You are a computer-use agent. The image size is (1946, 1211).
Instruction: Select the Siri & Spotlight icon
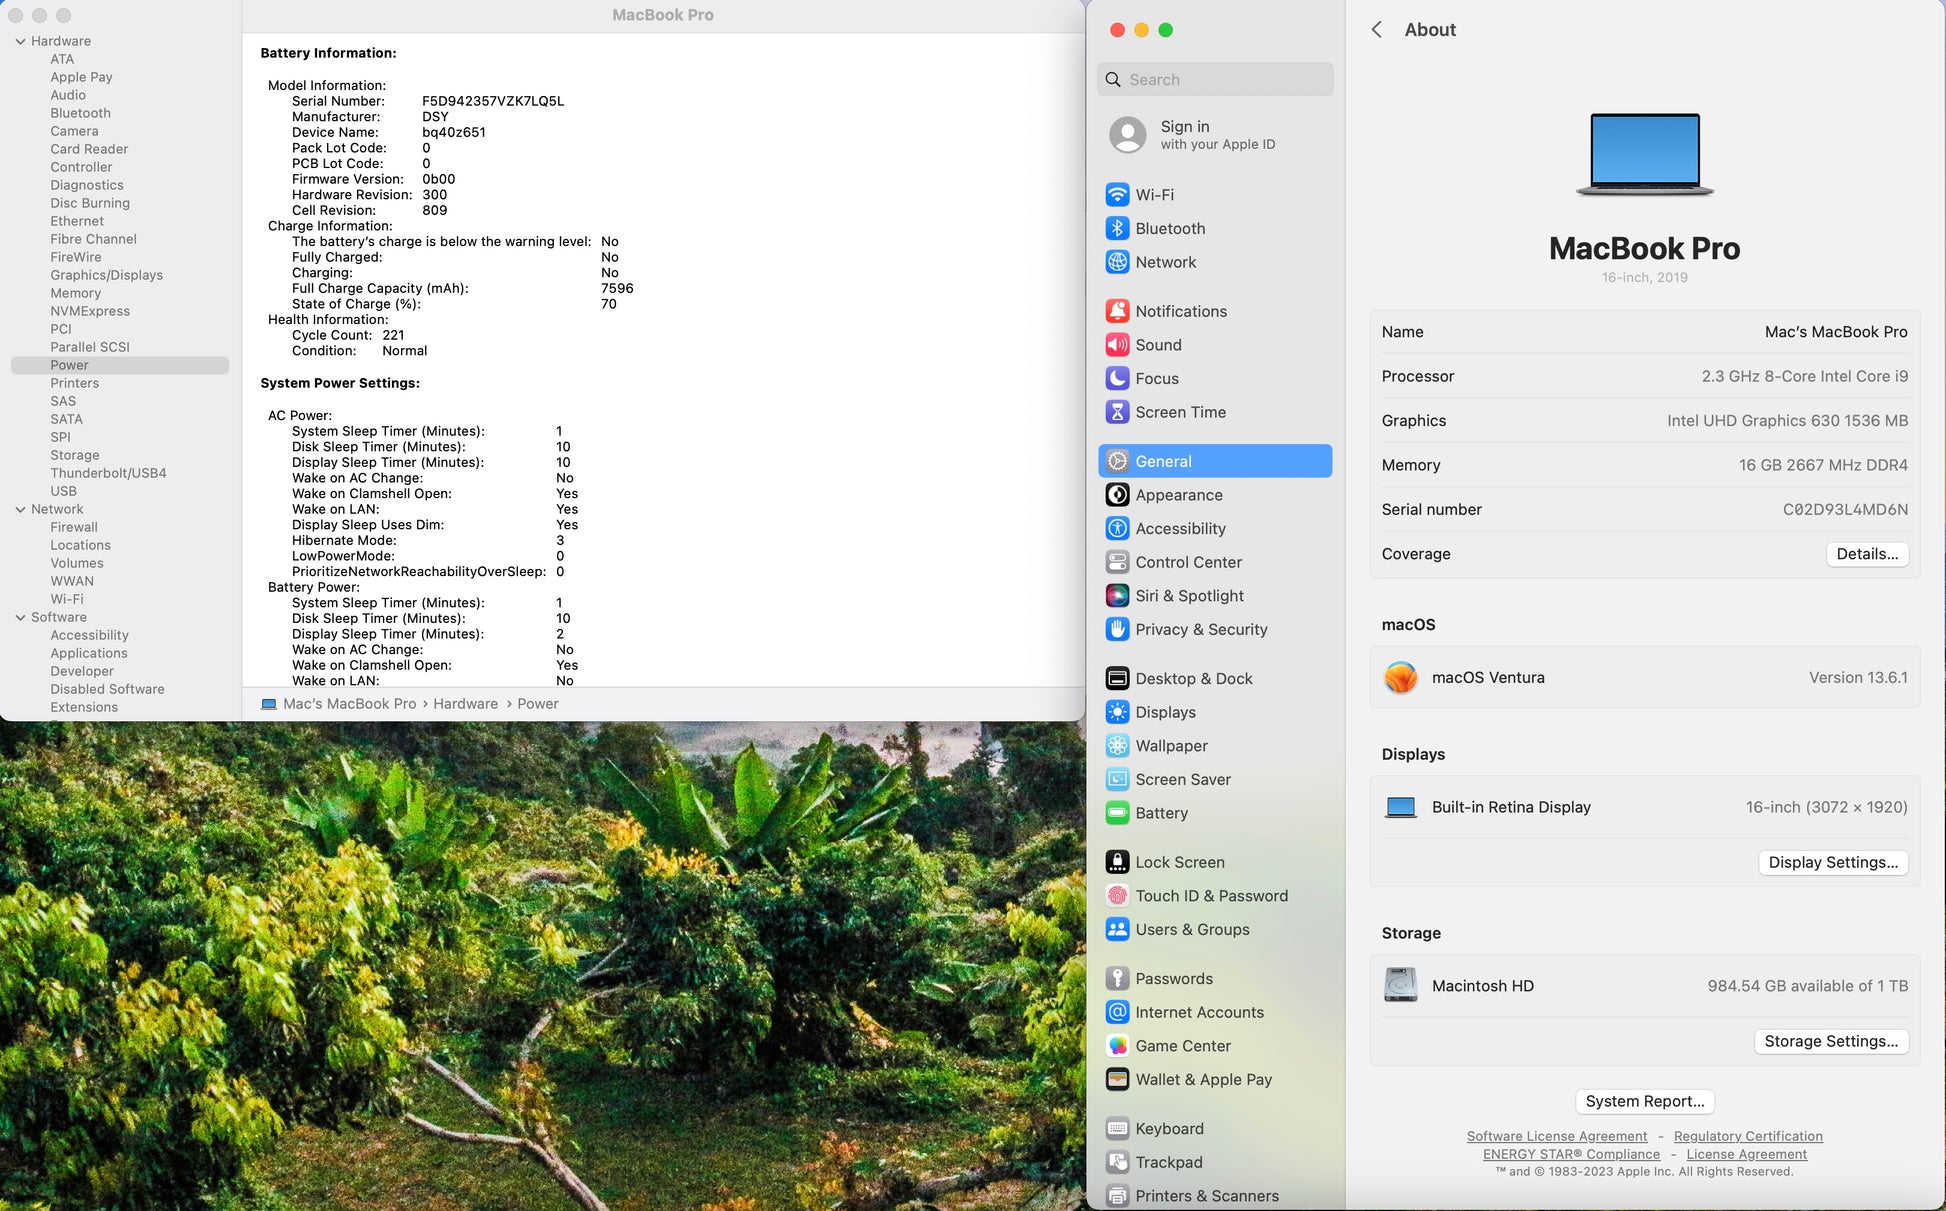pos(1117,596)
